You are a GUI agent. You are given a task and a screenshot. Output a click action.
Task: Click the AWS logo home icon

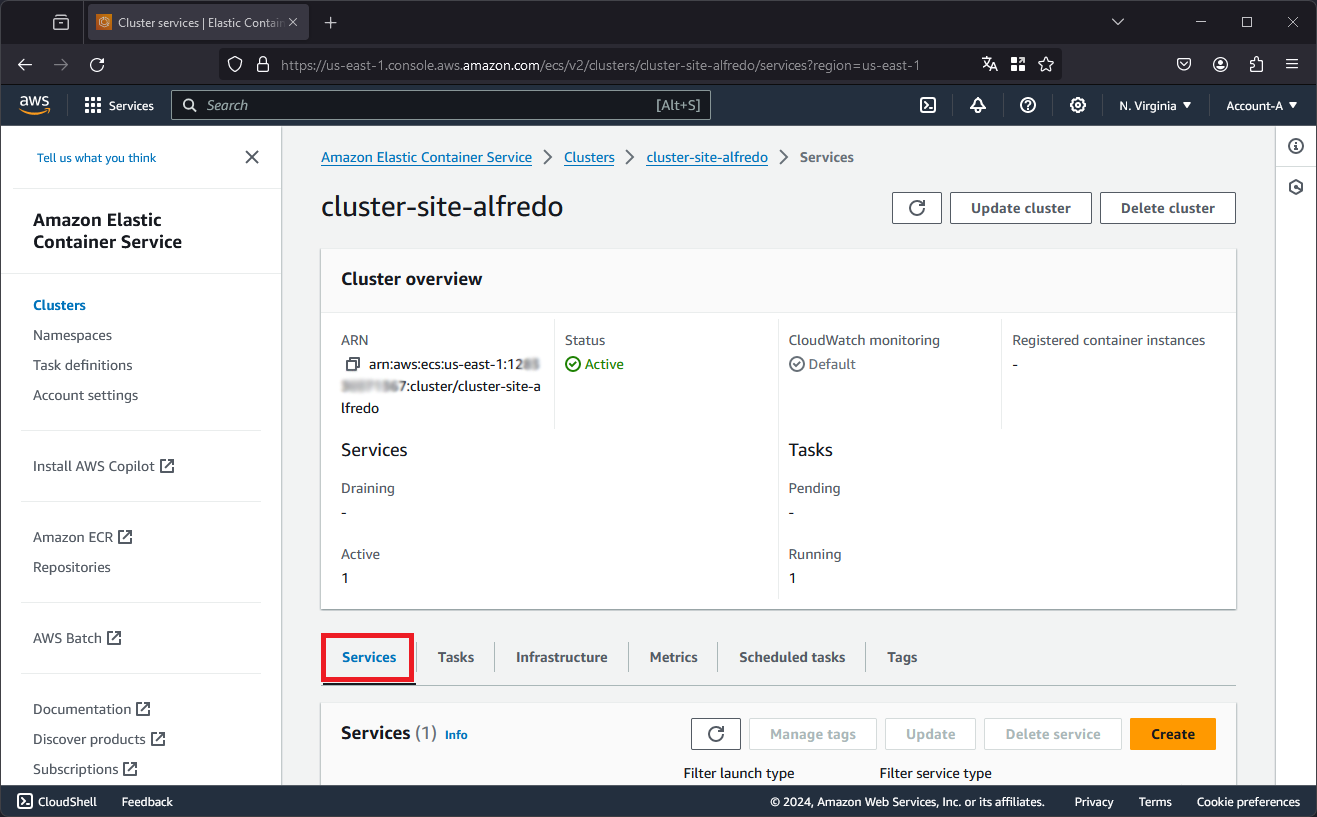point(34,105)
